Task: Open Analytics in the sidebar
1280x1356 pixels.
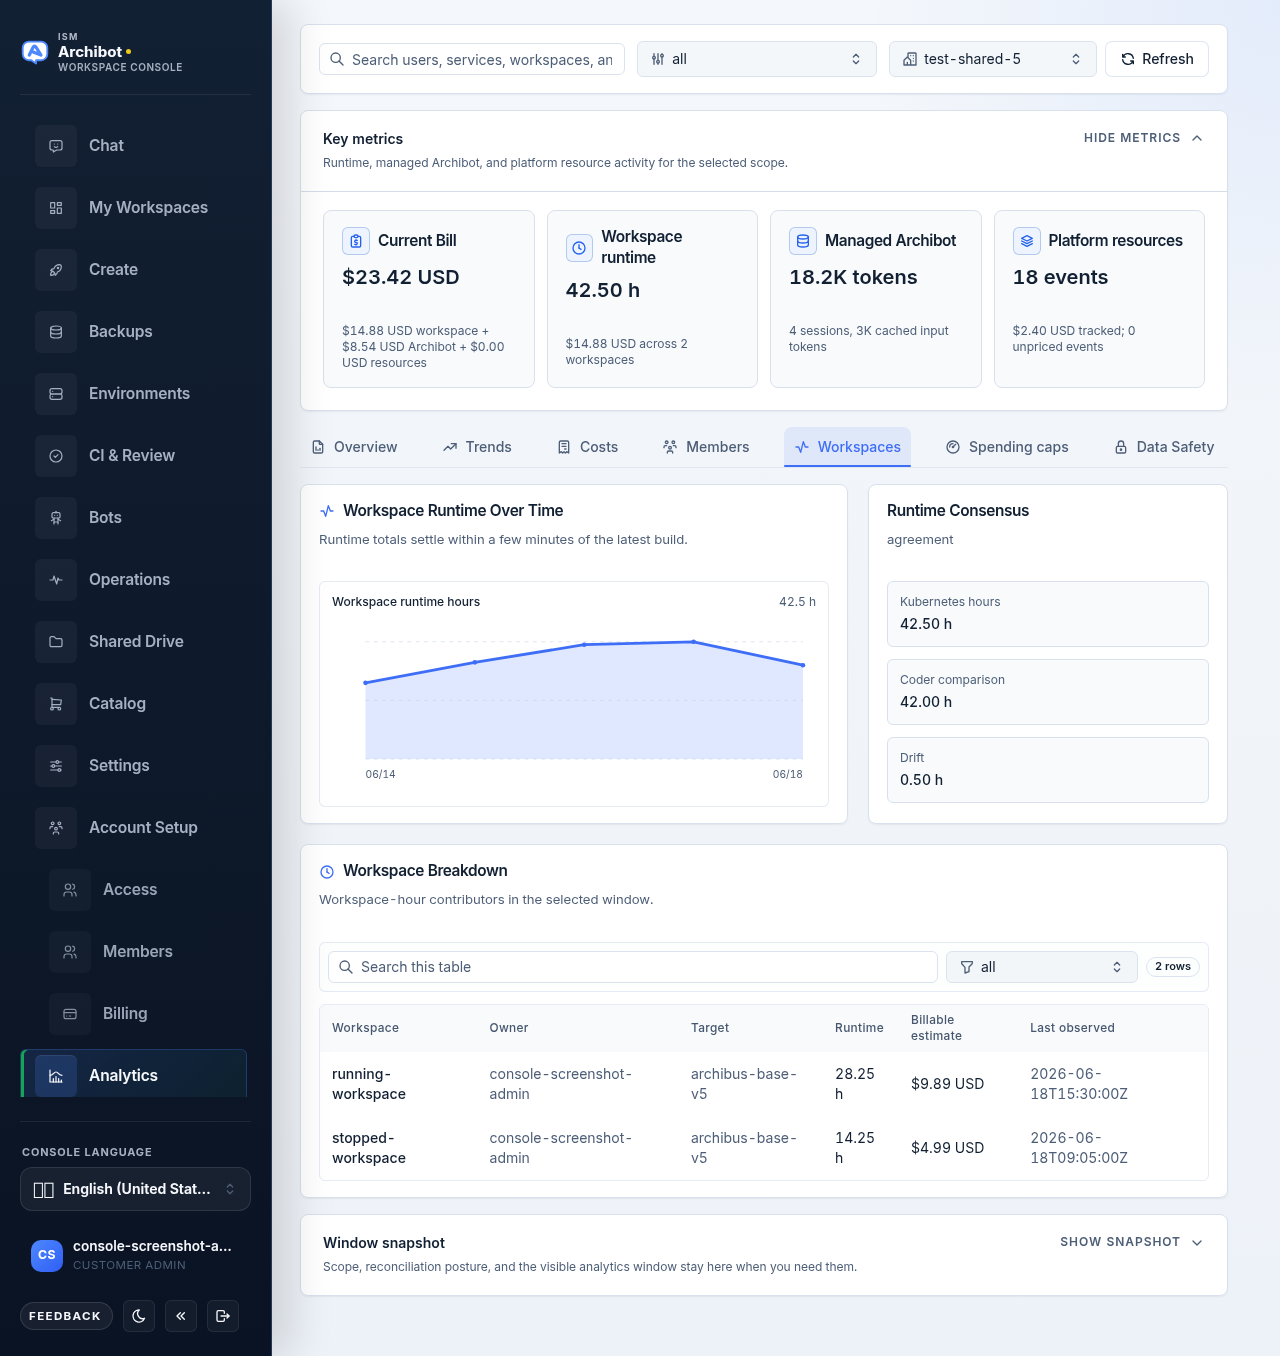Action: [x=134, y=1074]
